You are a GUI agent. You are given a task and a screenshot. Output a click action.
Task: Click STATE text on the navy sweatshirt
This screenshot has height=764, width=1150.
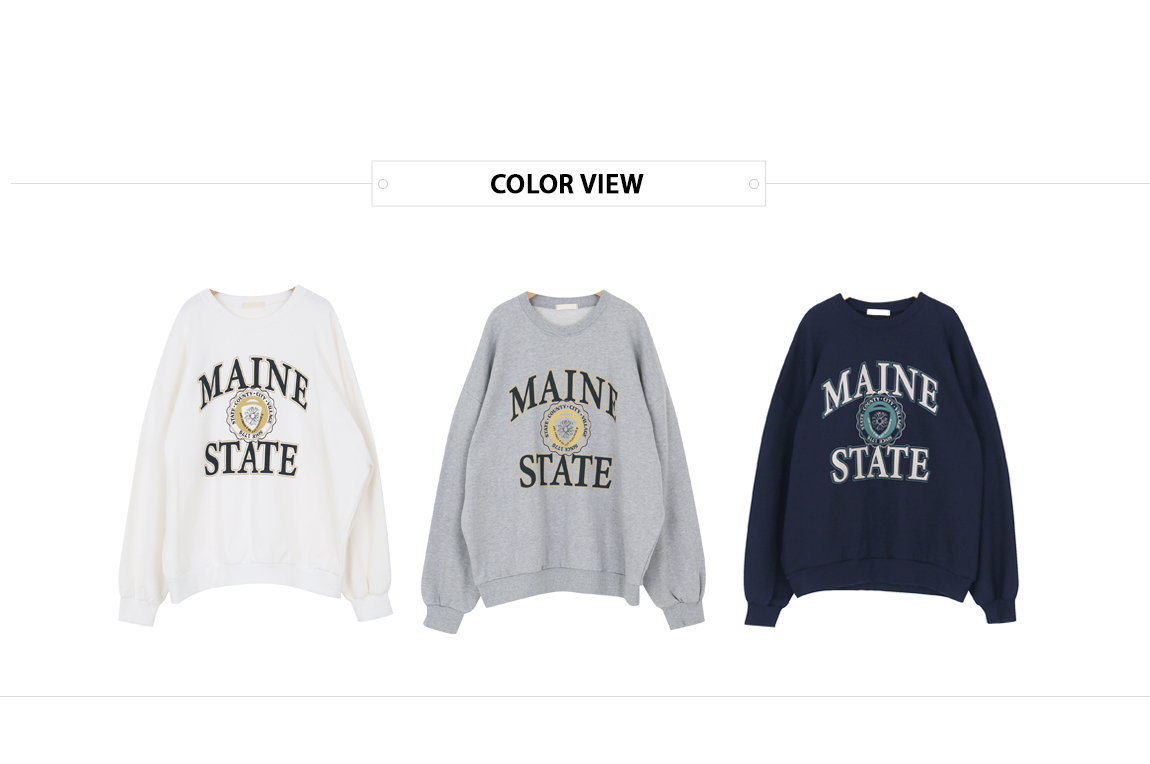point(879,463)
